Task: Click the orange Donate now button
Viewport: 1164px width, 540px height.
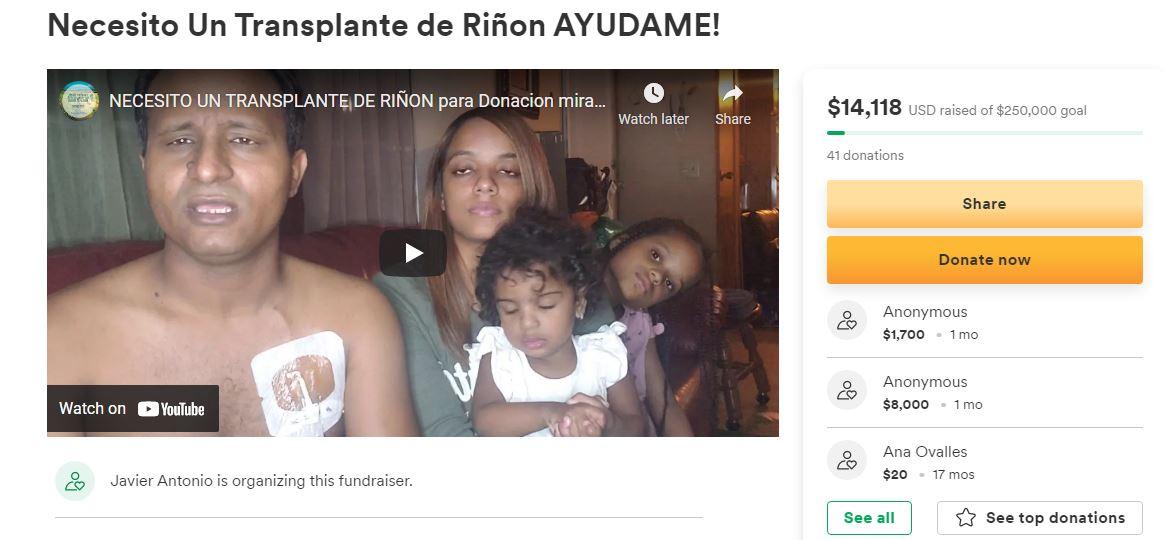Action: tap(984, 260)
